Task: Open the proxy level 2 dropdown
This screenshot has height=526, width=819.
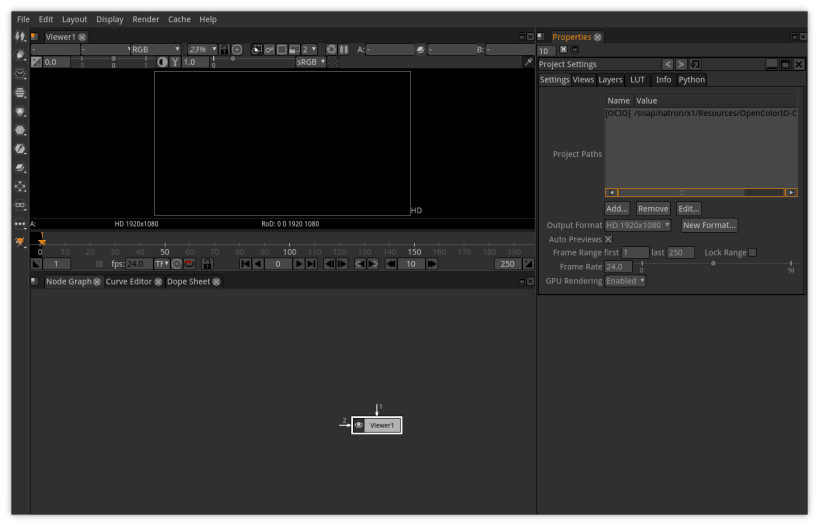Action: pos(309,49)
